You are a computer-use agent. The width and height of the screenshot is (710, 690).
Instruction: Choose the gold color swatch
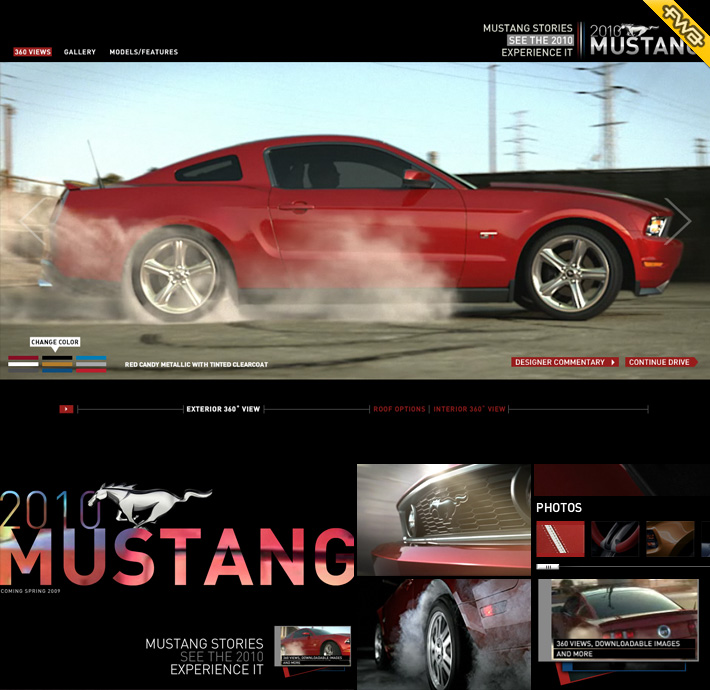point(57,364)
